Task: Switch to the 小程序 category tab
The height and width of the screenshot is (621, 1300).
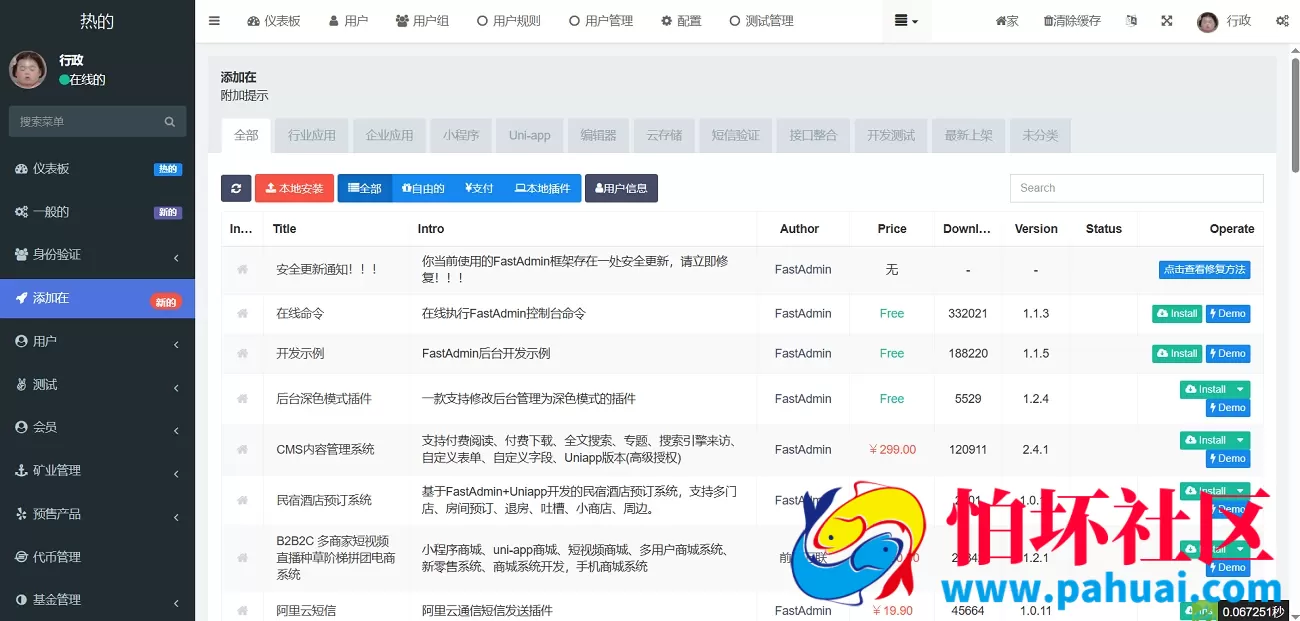Action: (x=461, y=135)
